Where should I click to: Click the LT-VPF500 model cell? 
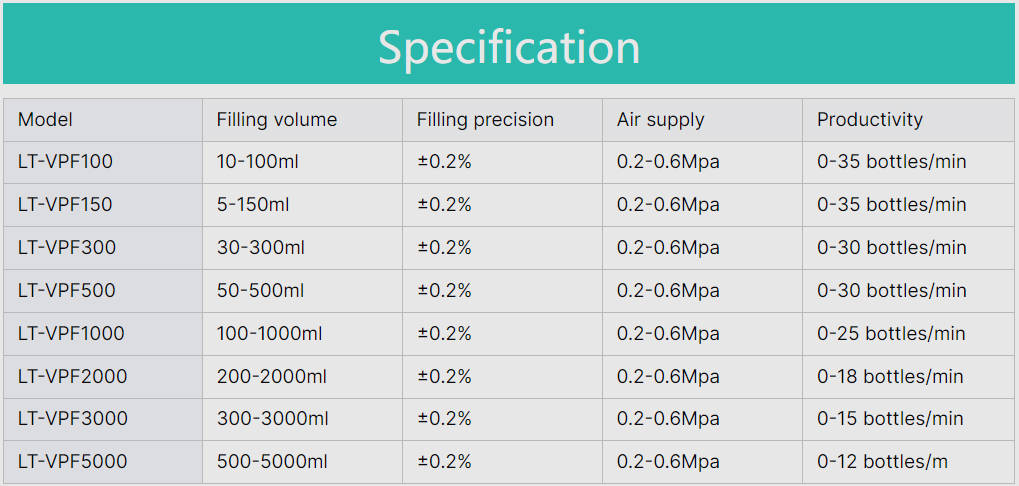pos(67,291)
